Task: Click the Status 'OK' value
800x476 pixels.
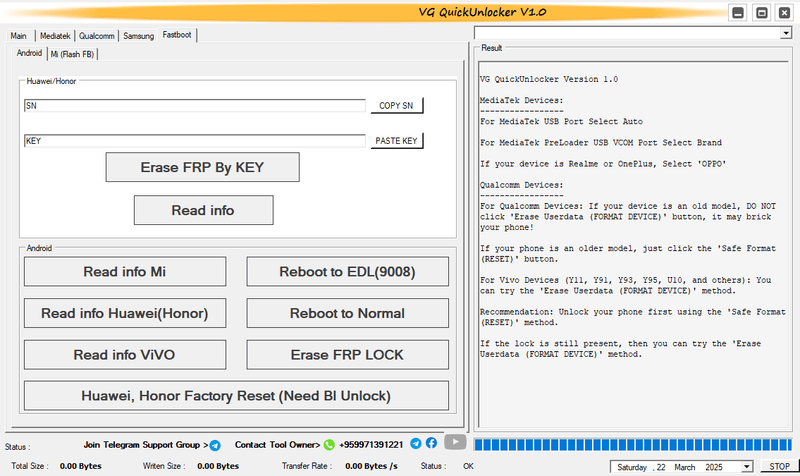Action: (468, 466)
